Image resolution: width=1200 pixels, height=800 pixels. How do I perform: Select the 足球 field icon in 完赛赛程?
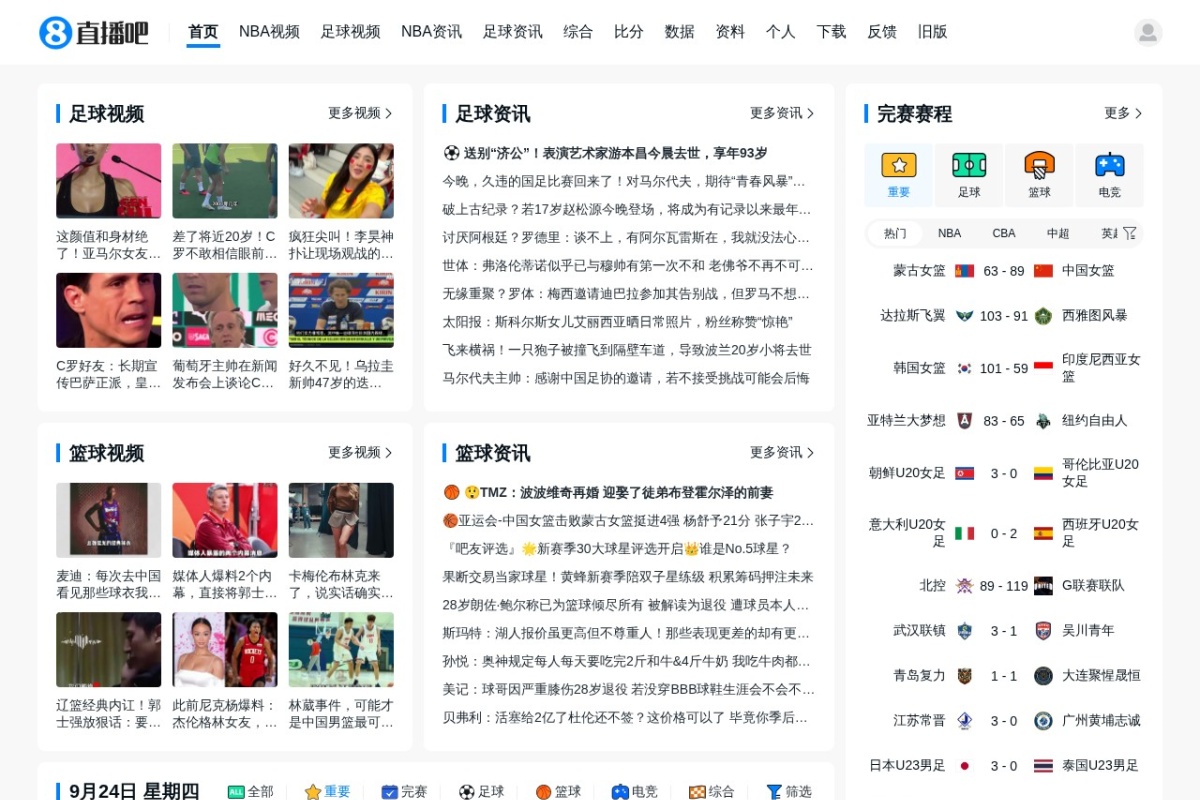click(969, 165)
